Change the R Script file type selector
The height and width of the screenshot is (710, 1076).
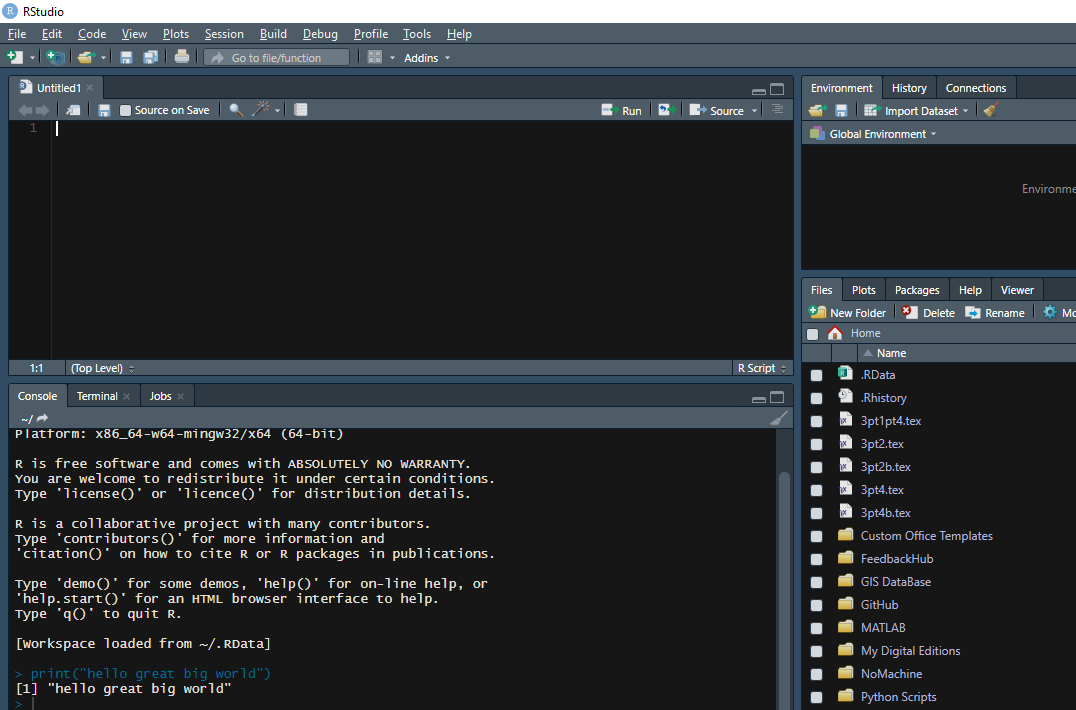click(762, 368)
